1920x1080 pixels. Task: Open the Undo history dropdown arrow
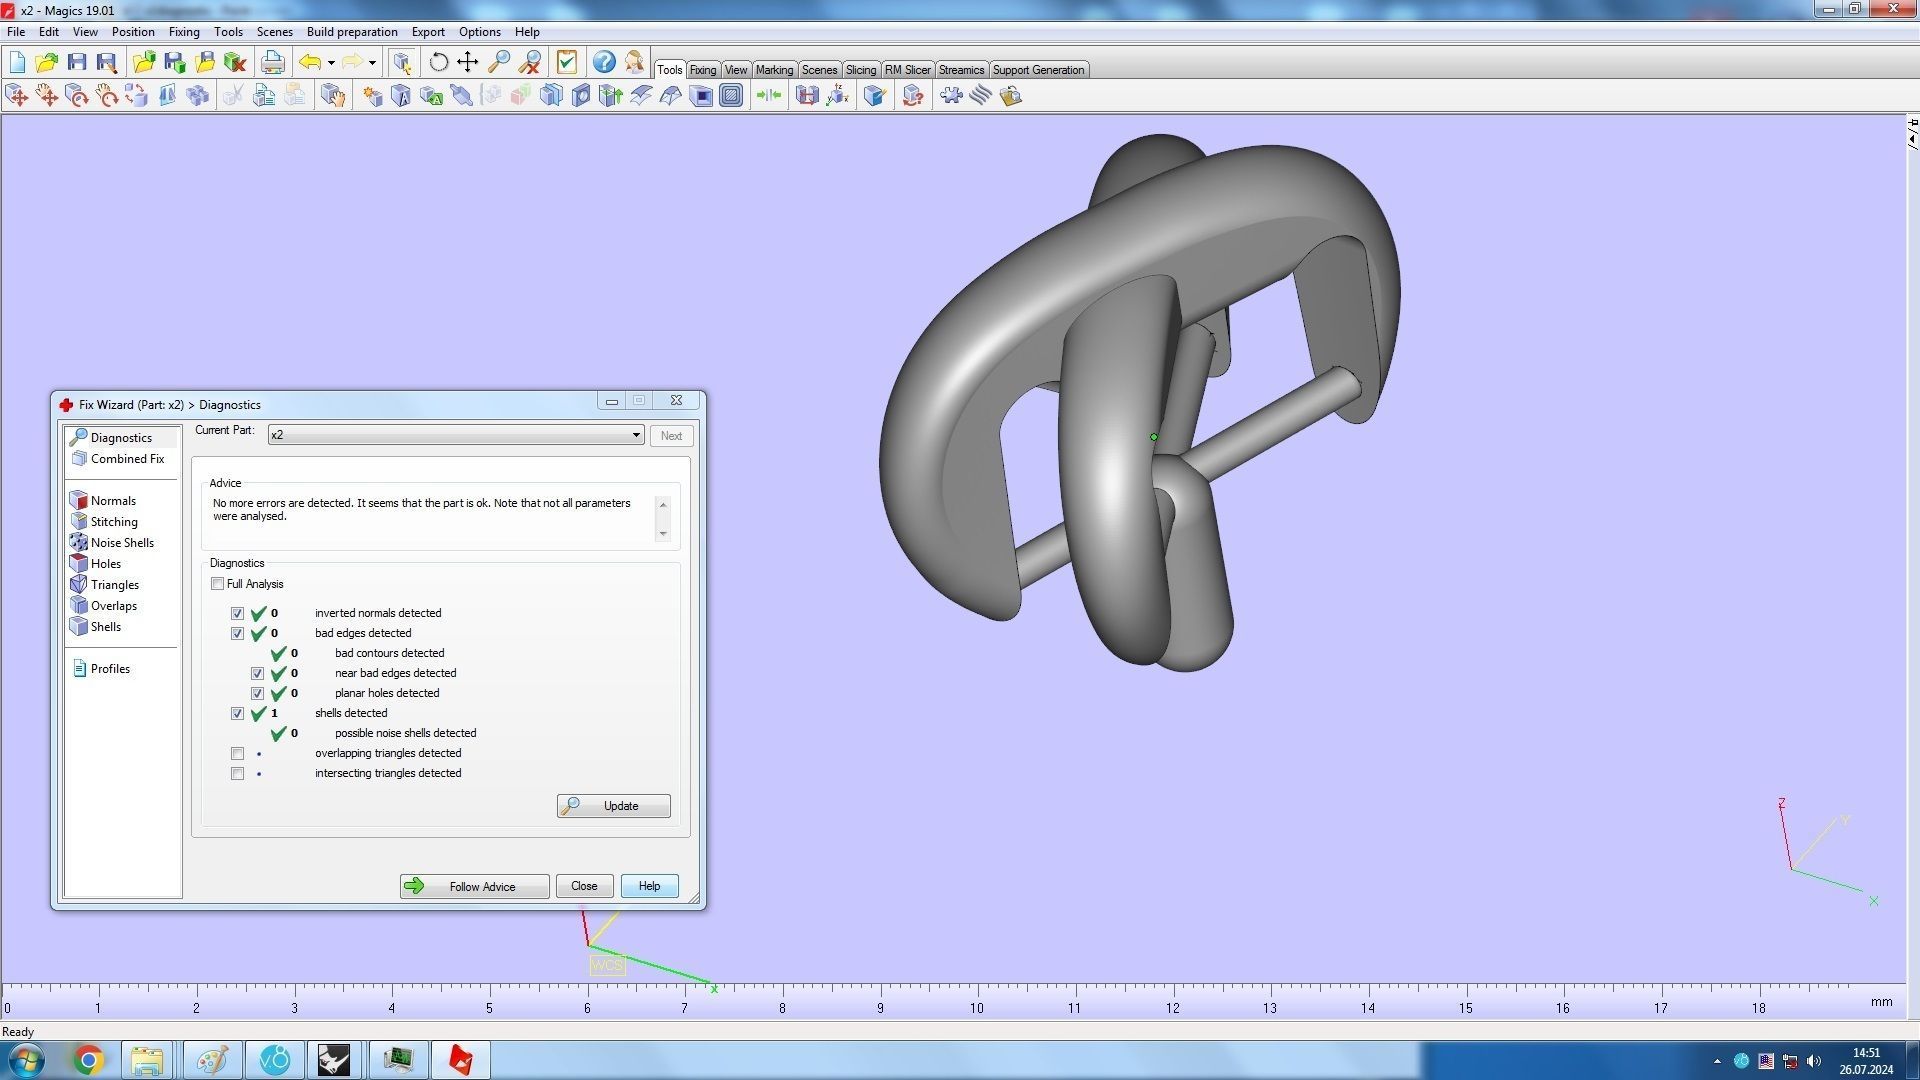[x=331, y=63]
